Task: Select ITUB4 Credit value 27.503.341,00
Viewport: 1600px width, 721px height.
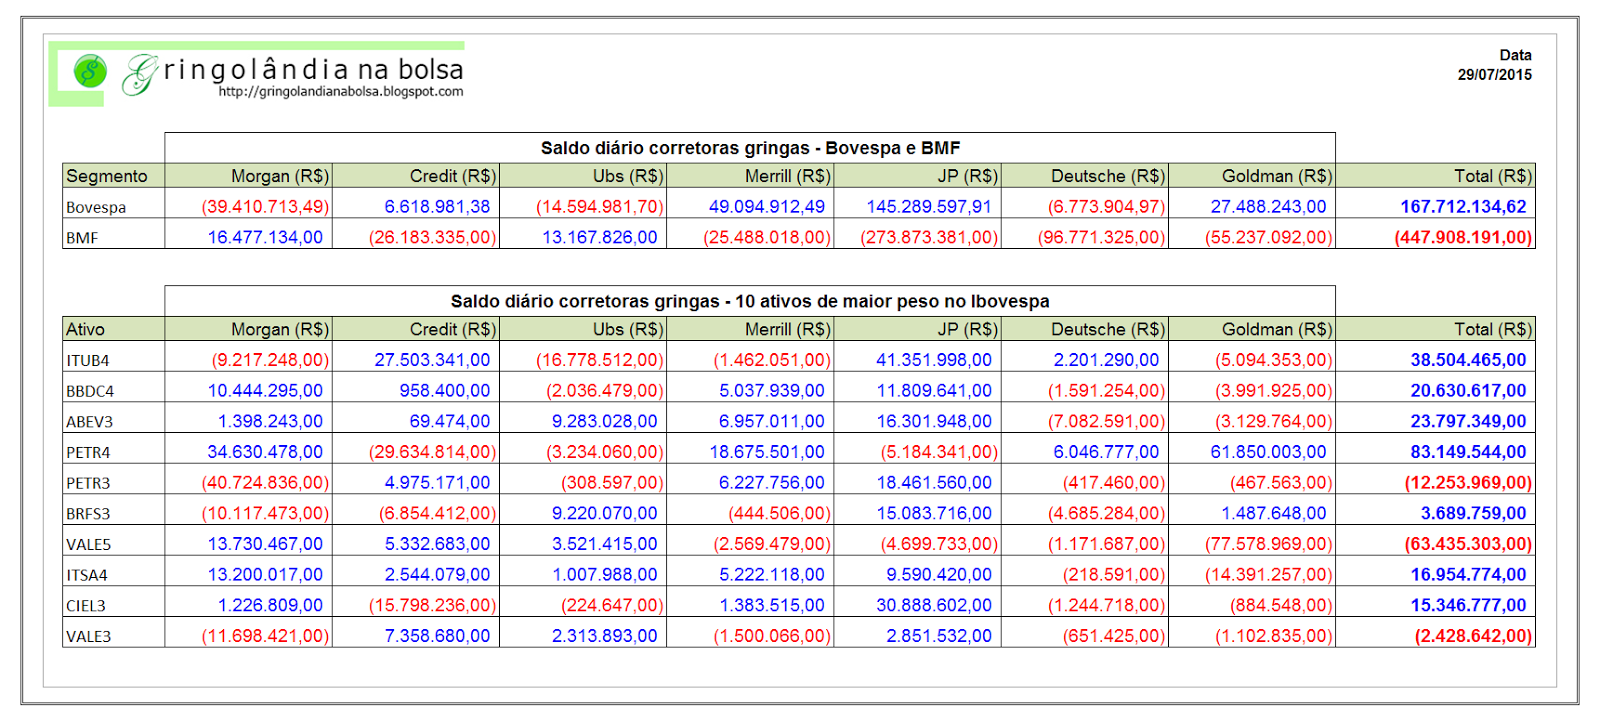Action: tap(432, 360)
